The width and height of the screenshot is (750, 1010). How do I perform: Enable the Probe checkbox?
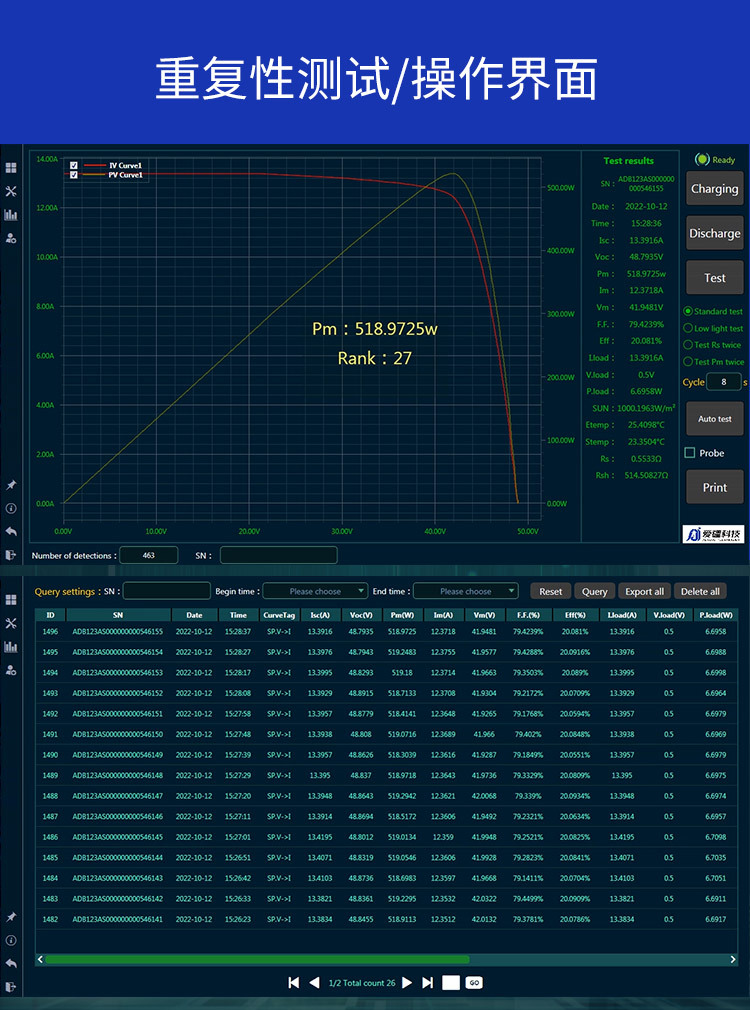click(x=689, y=453)
